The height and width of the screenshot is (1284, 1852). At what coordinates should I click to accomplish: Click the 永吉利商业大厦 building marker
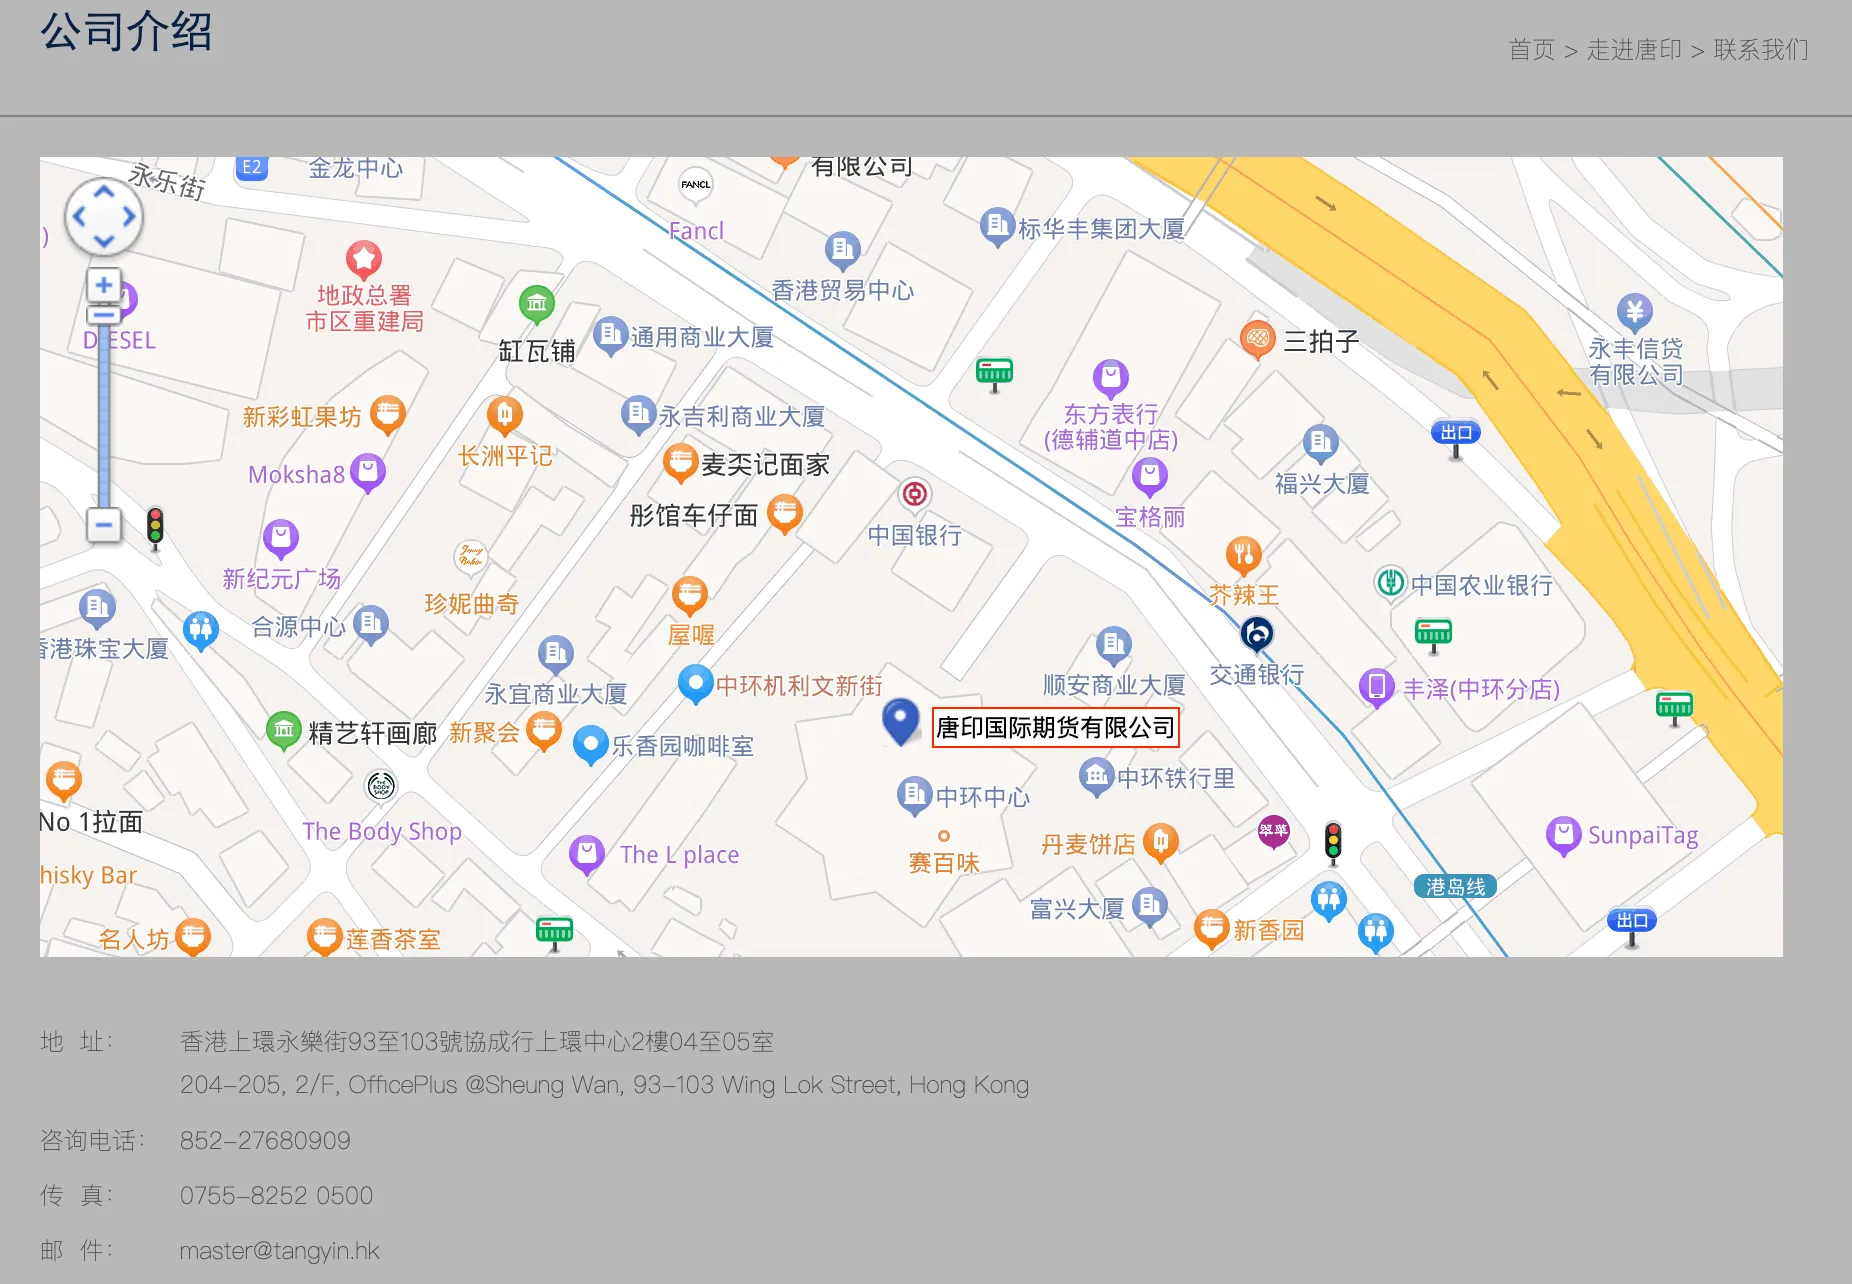click(x=639, y=415)
